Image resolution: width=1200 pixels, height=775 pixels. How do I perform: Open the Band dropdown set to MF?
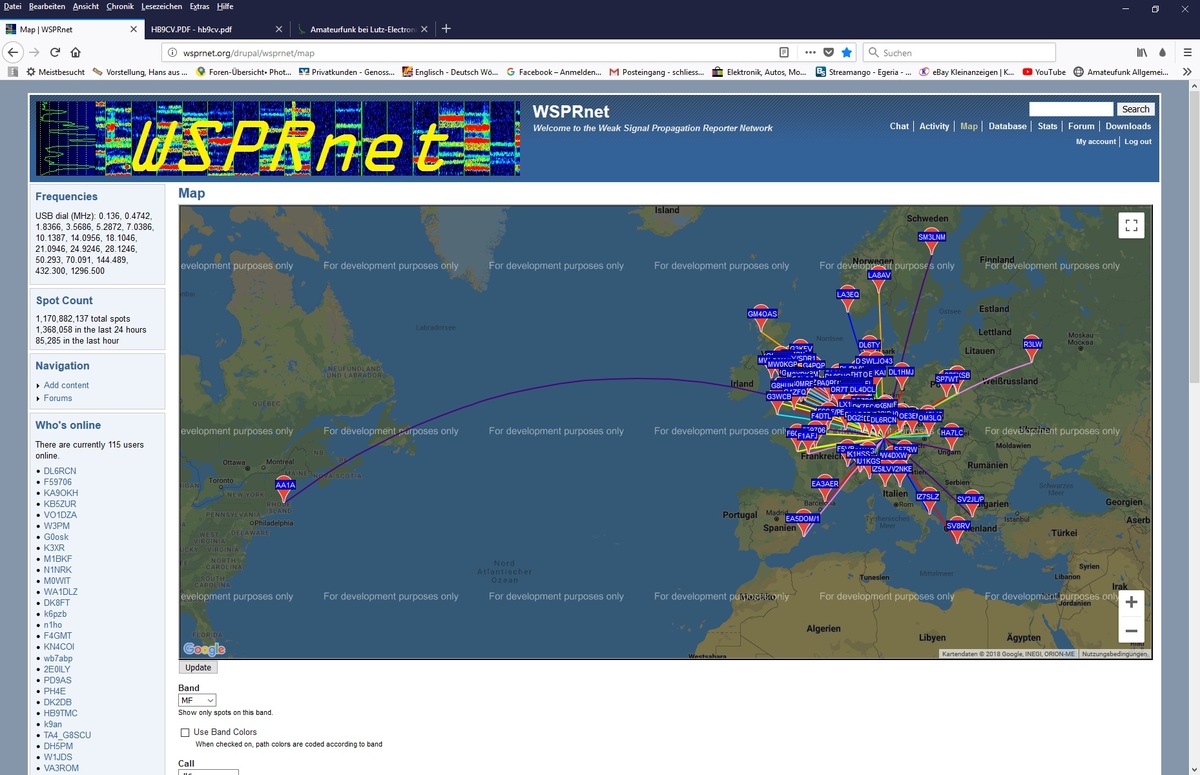198,700
